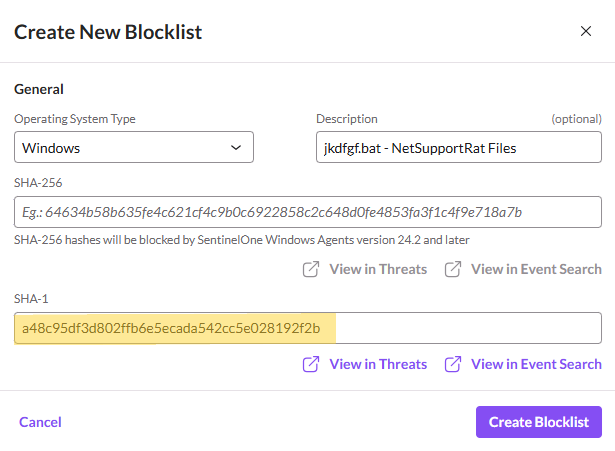Focus the Description field containing jkdfgf.bat text
Image resolution: width=615 pixels, height=451 pixels.
point(459,147)
